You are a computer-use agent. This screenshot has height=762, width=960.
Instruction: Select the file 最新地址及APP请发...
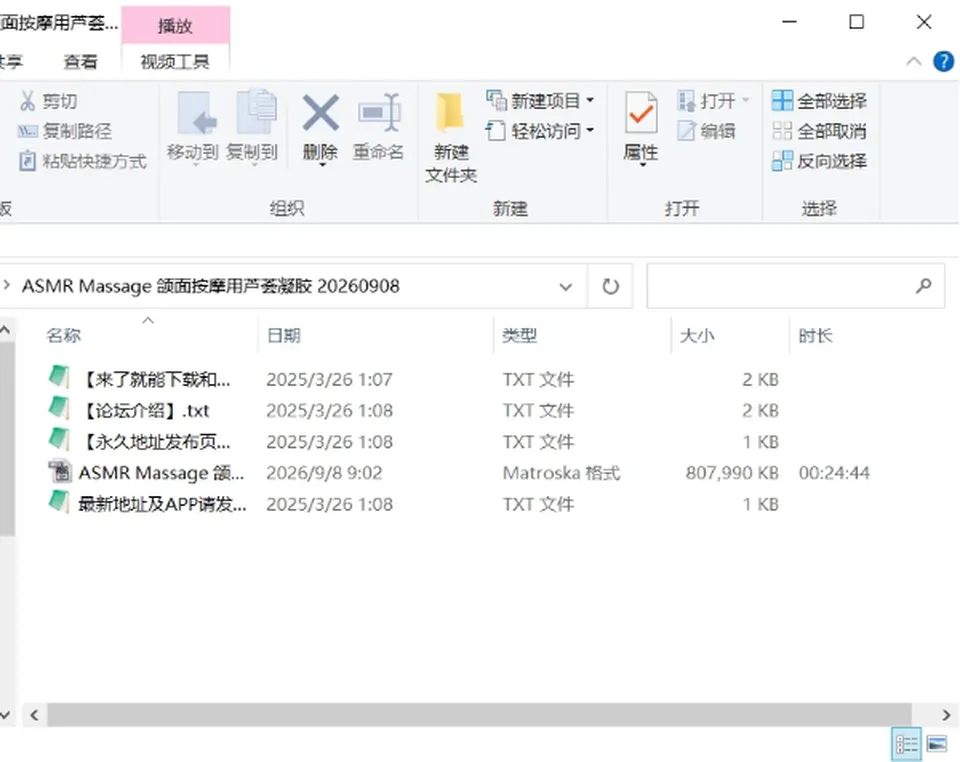coord(148,504)
